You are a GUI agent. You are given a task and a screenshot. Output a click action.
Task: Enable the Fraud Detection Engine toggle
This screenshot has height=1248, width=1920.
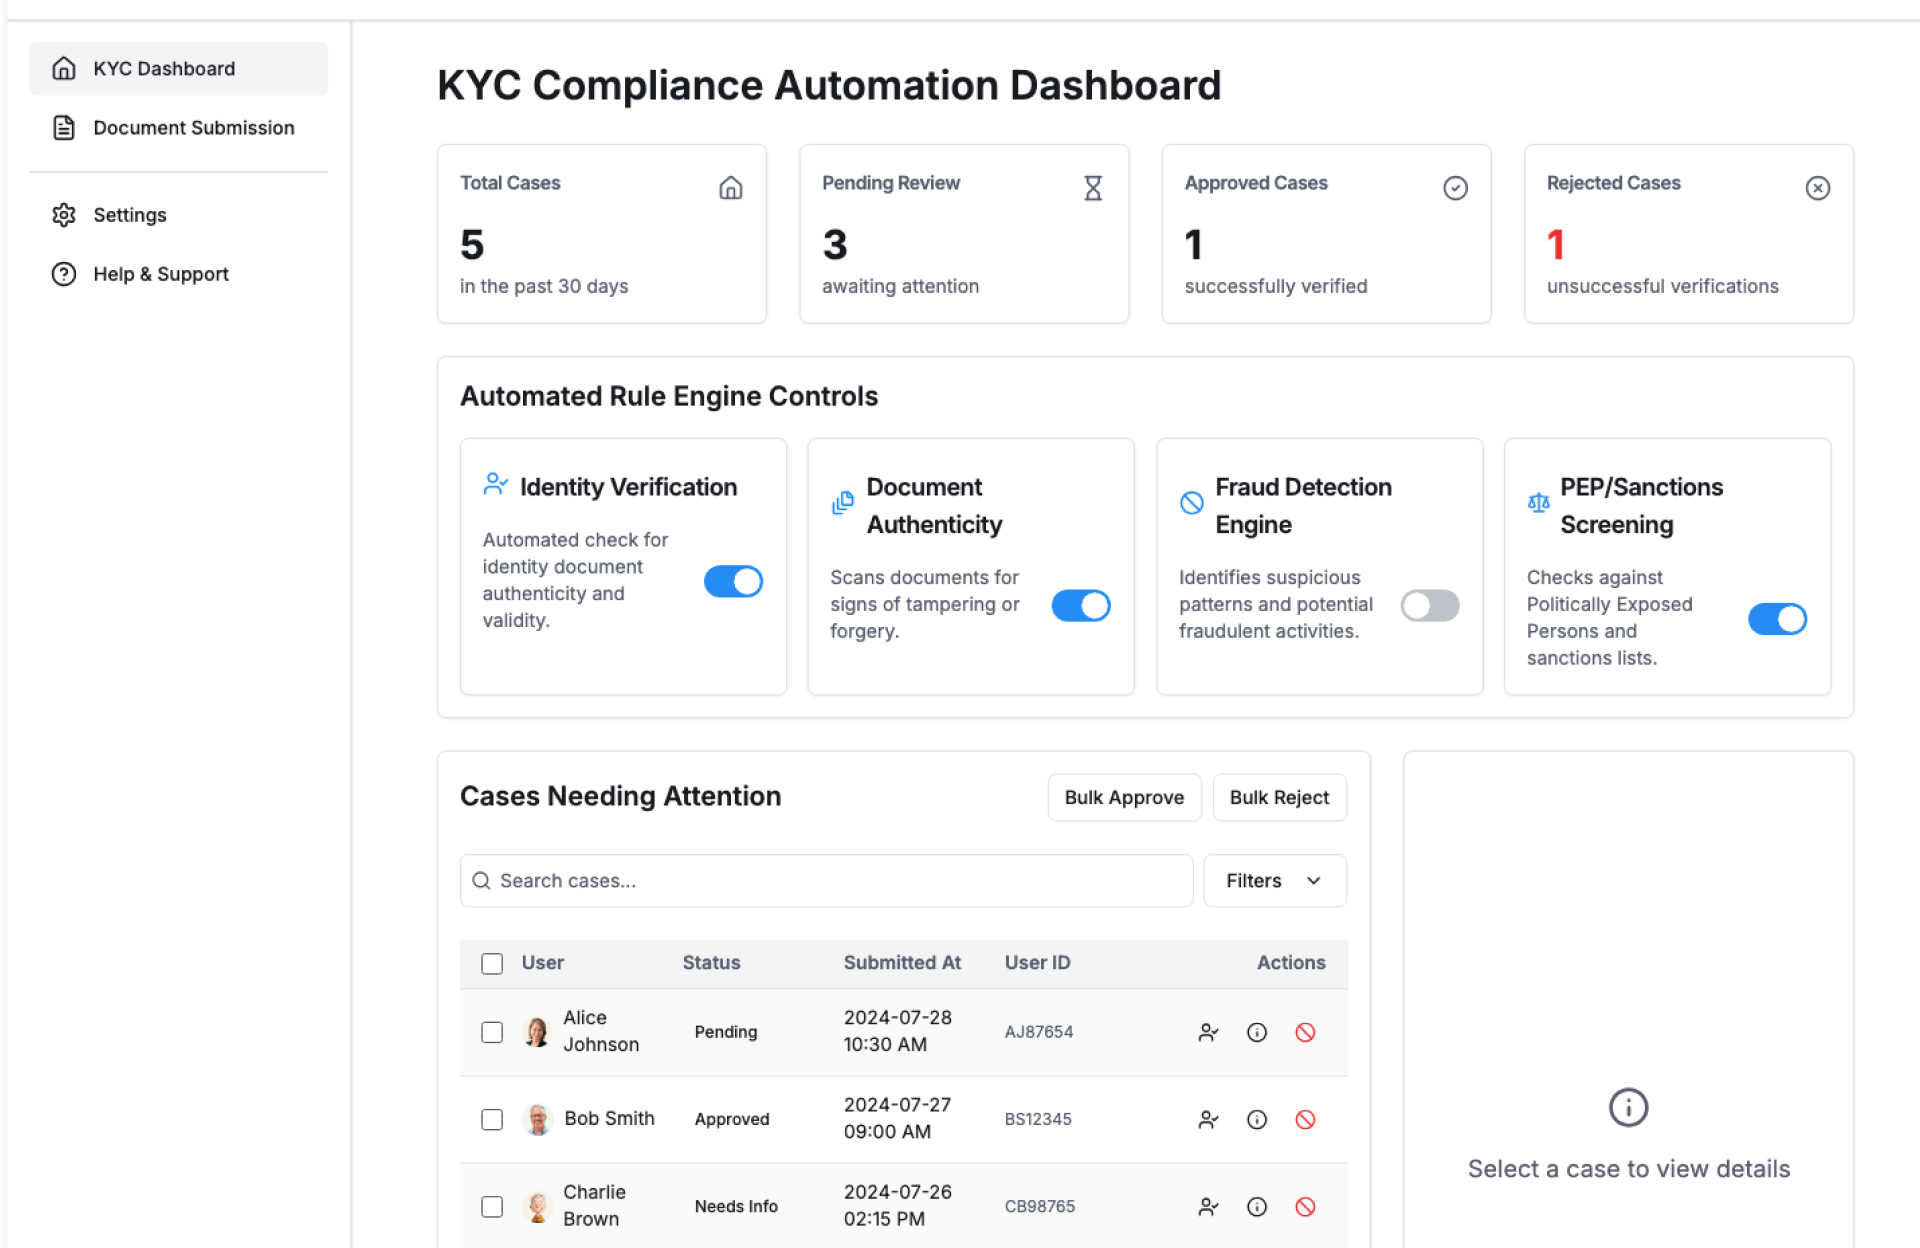[1429, 605]
